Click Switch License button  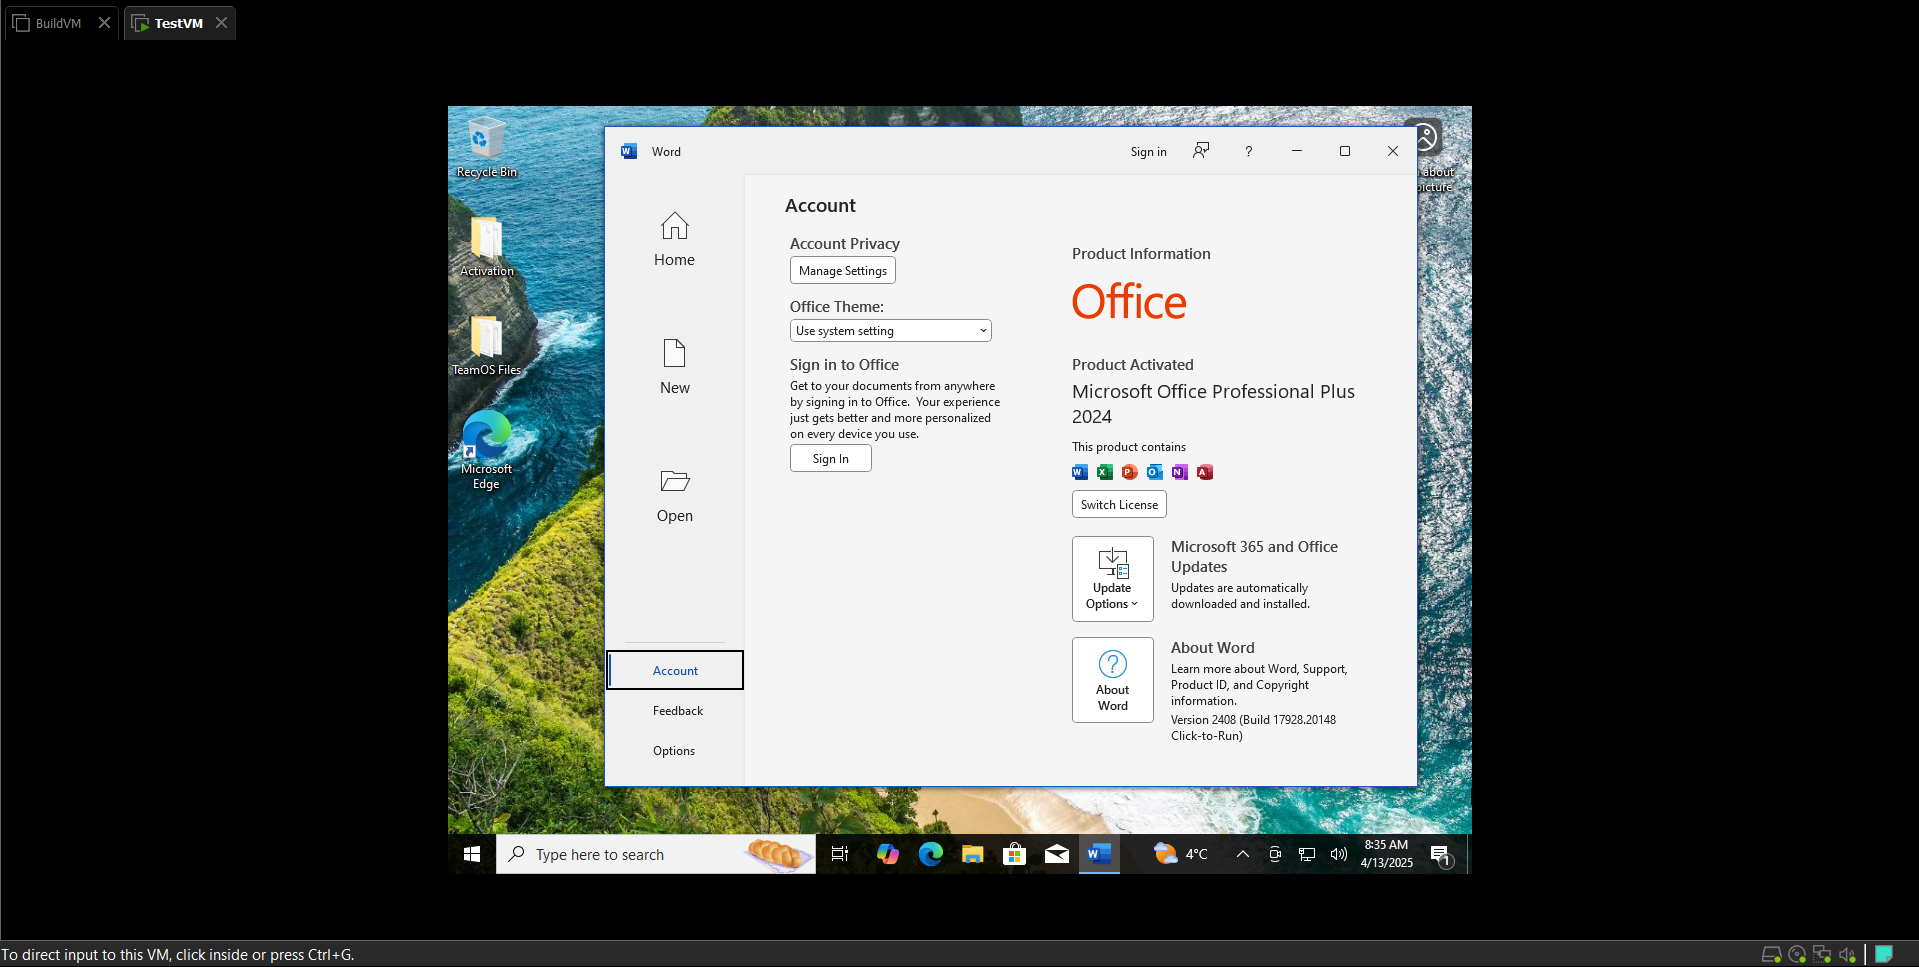point(1119,504)
